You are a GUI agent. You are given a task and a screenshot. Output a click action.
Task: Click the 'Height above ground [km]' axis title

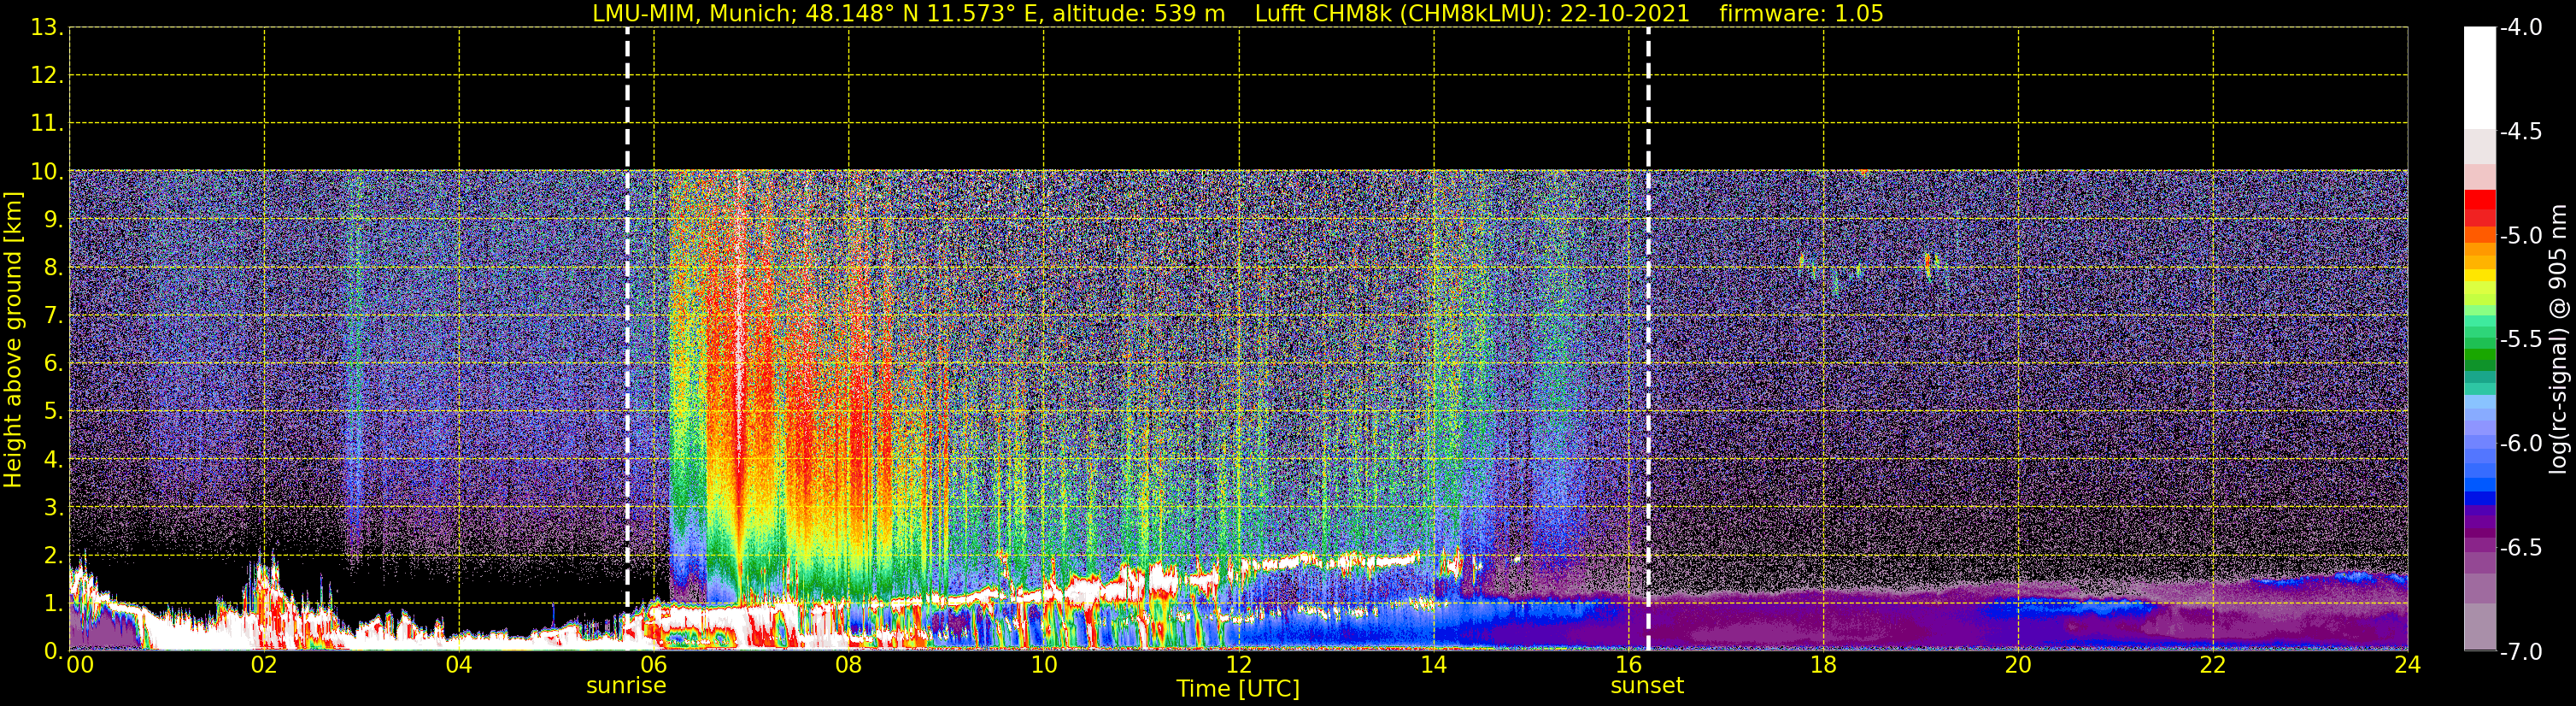point(13,339)
